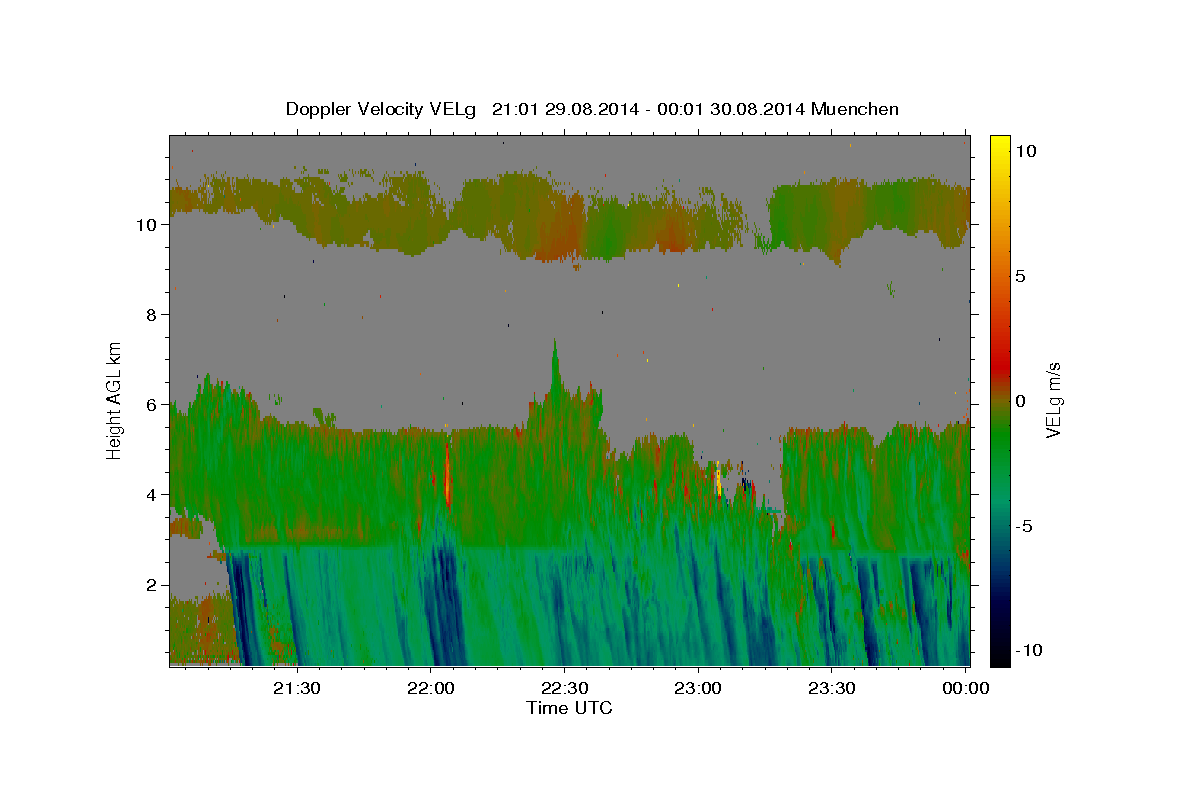Click height tick label '2'
This screenshot has height=800, width=1200.
(x=152, y=585)
